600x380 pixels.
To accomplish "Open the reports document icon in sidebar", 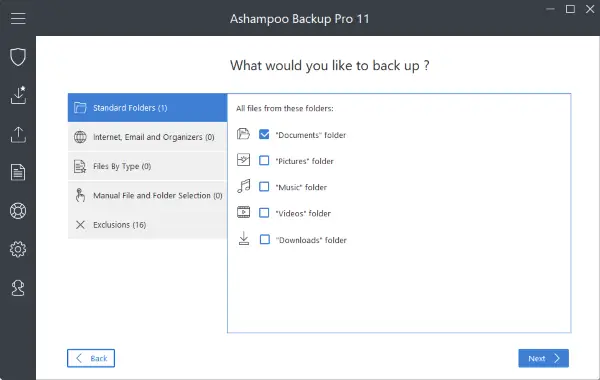I will click(18, 172).
